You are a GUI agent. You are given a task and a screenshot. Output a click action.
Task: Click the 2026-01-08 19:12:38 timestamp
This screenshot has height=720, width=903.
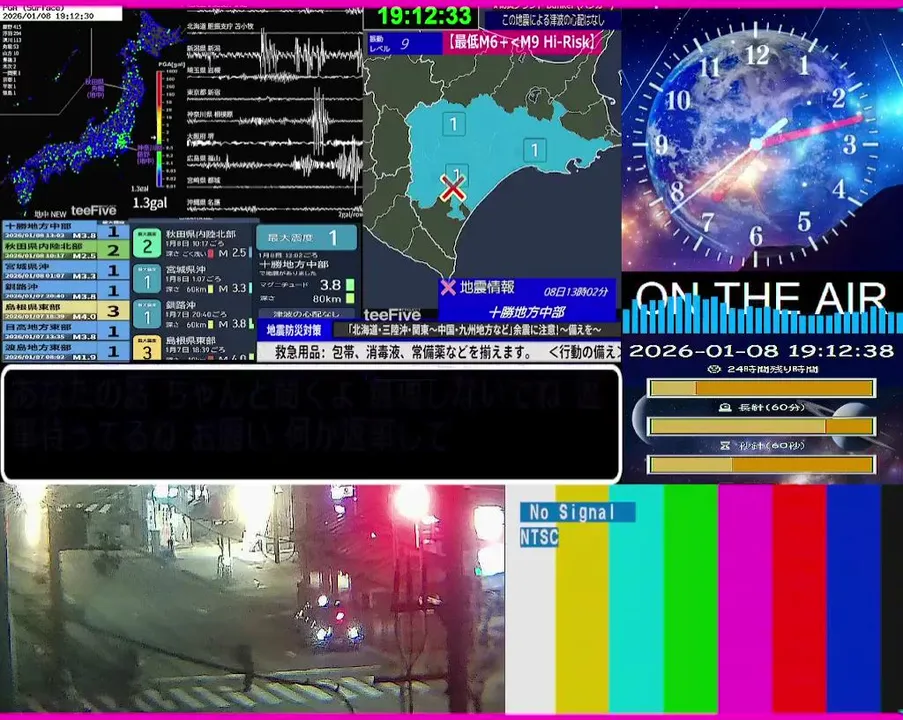761,350
